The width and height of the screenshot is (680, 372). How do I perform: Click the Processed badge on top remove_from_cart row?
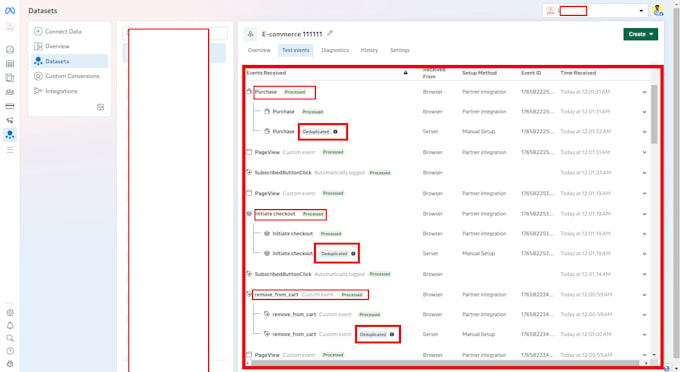click(x=352, y=295)
